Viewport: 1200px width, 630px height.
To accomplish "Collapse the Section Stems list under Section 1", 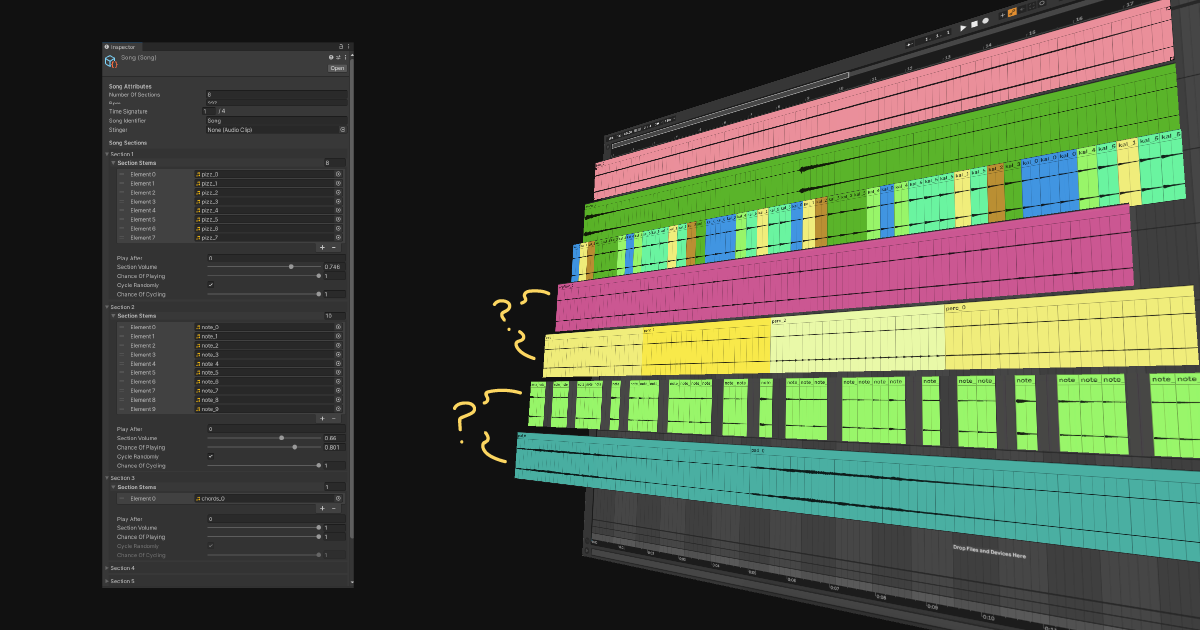I will tap(112, 163).
